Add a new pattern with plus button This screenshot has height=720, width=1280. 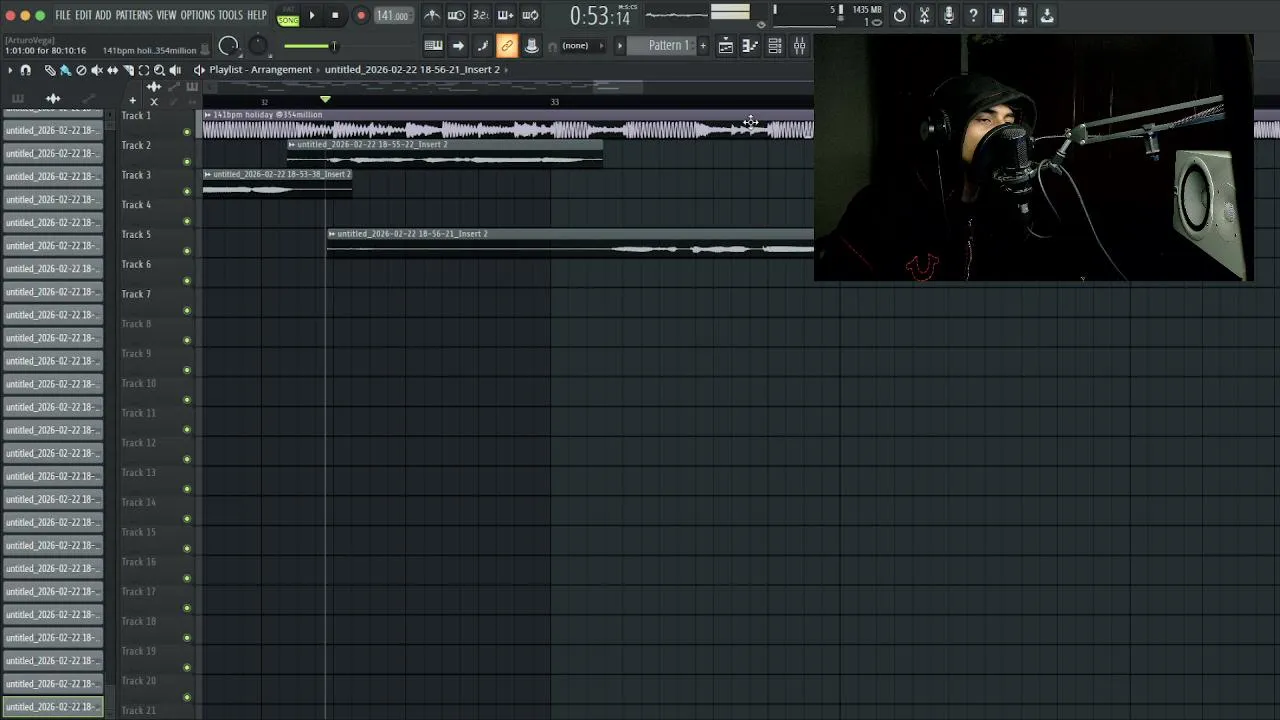pyautogui.click(x=702, y=45)
